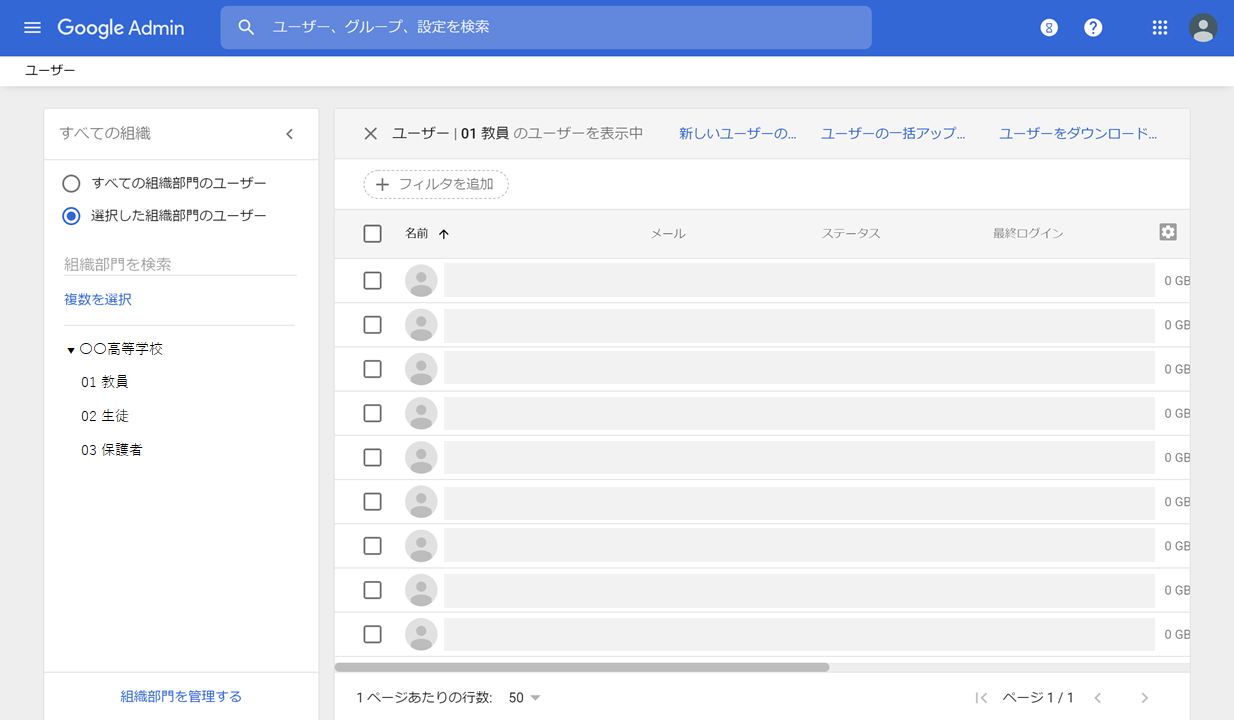Viewport: 1234px width, 720px height.
Task: Open the Google apps grid launcher
Action: pyautogui.click(x=1160, y=28)
